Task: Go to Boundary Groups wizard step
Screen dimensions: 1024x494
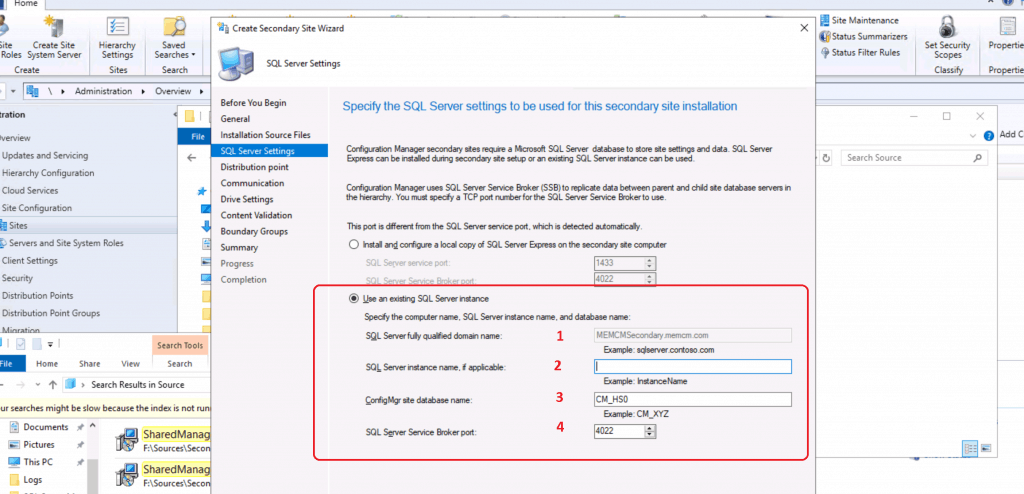Action: pos(254,231)
